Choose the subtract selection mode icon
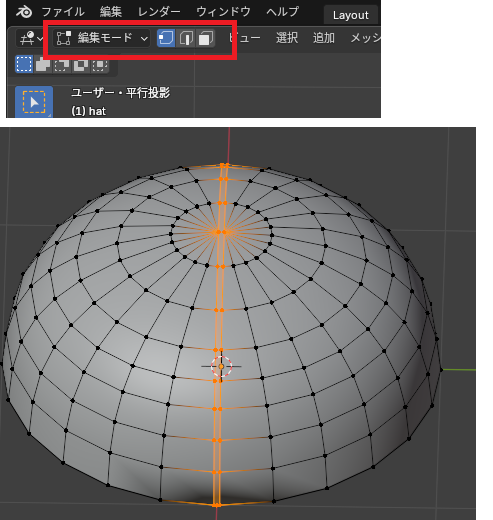Screen dimensions: 493x520 [62, 64]
